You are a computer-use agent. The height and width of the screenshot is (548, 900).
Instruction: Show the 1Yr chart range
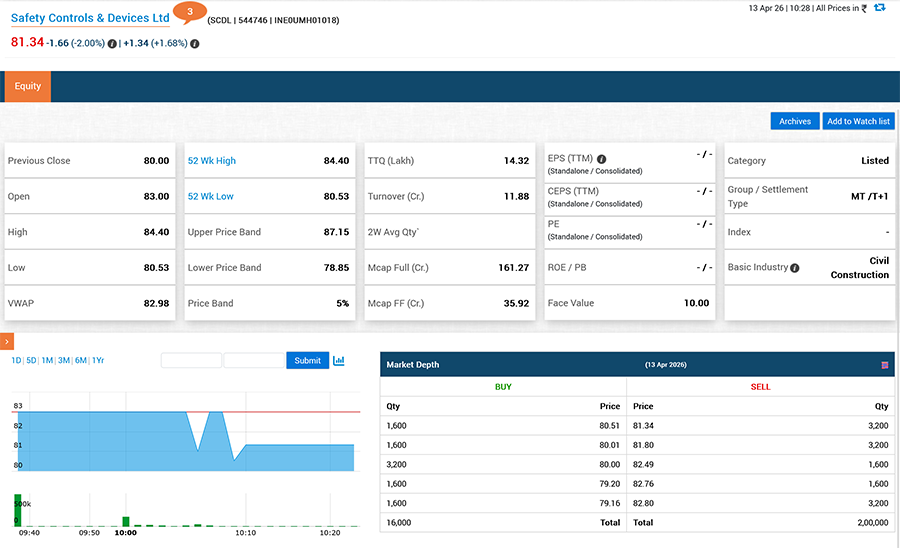pos(98,361)
